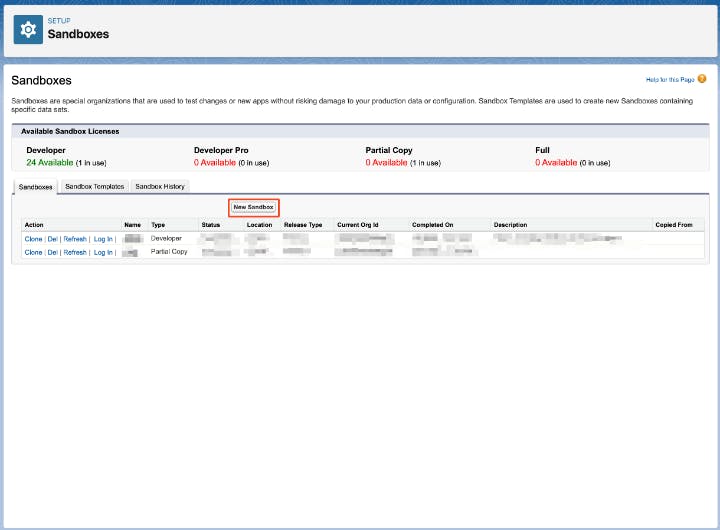720x530 pixels.
Task: Click the Release Type column header
Action: click(303, 225)
